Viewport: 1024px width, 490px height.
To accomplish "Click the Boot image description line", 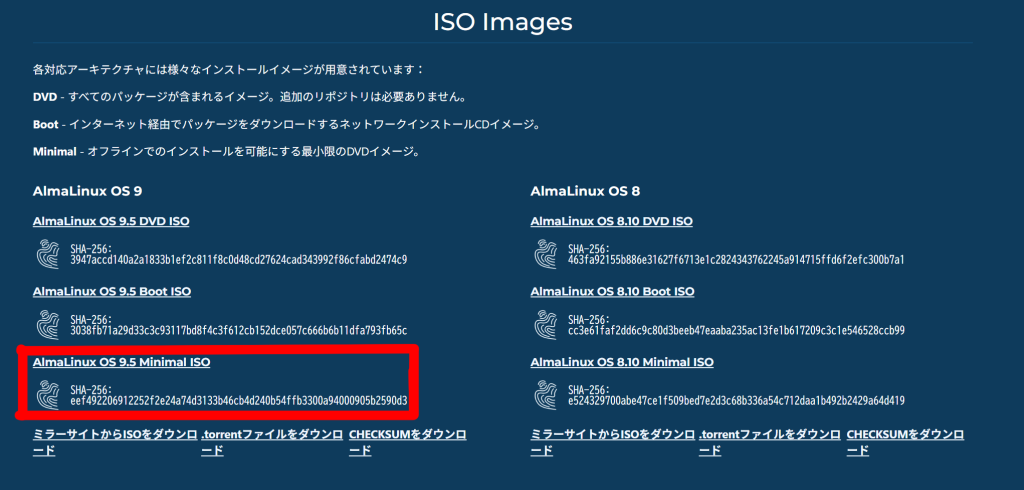I will point(286,125).
